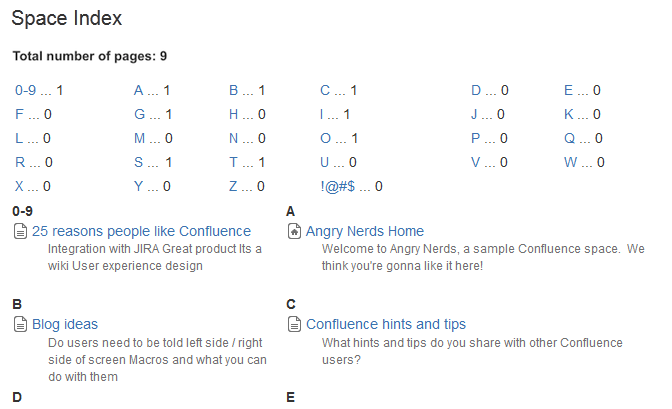Viewport: 672px width, 409px height.
Task: Jump to index letter B
Action: [233, 90]
